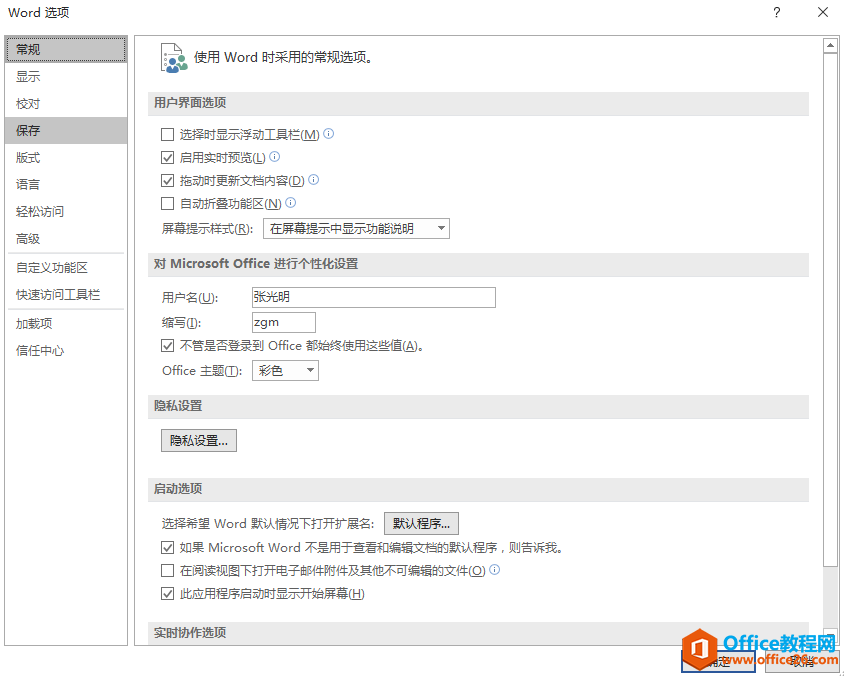Switch to 保存 options category

tap(66, 130)
